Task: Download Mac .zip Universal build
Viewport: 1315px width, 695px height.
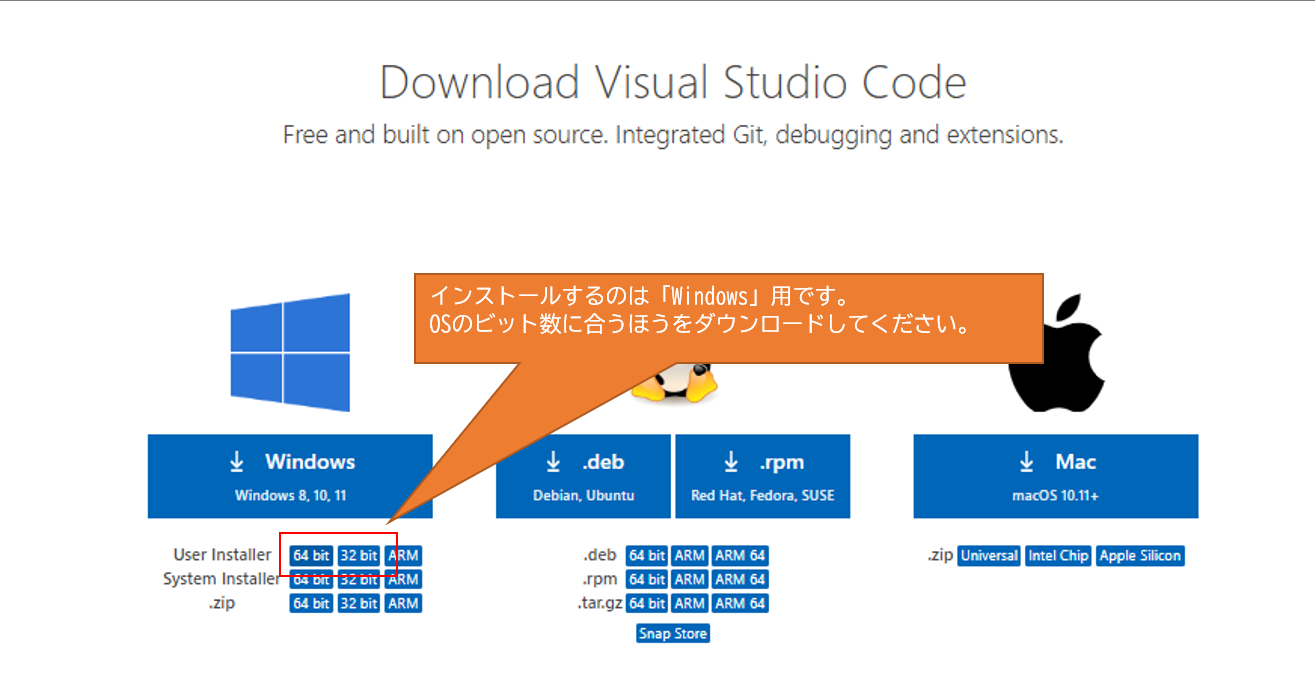Action: pos(989,556)
